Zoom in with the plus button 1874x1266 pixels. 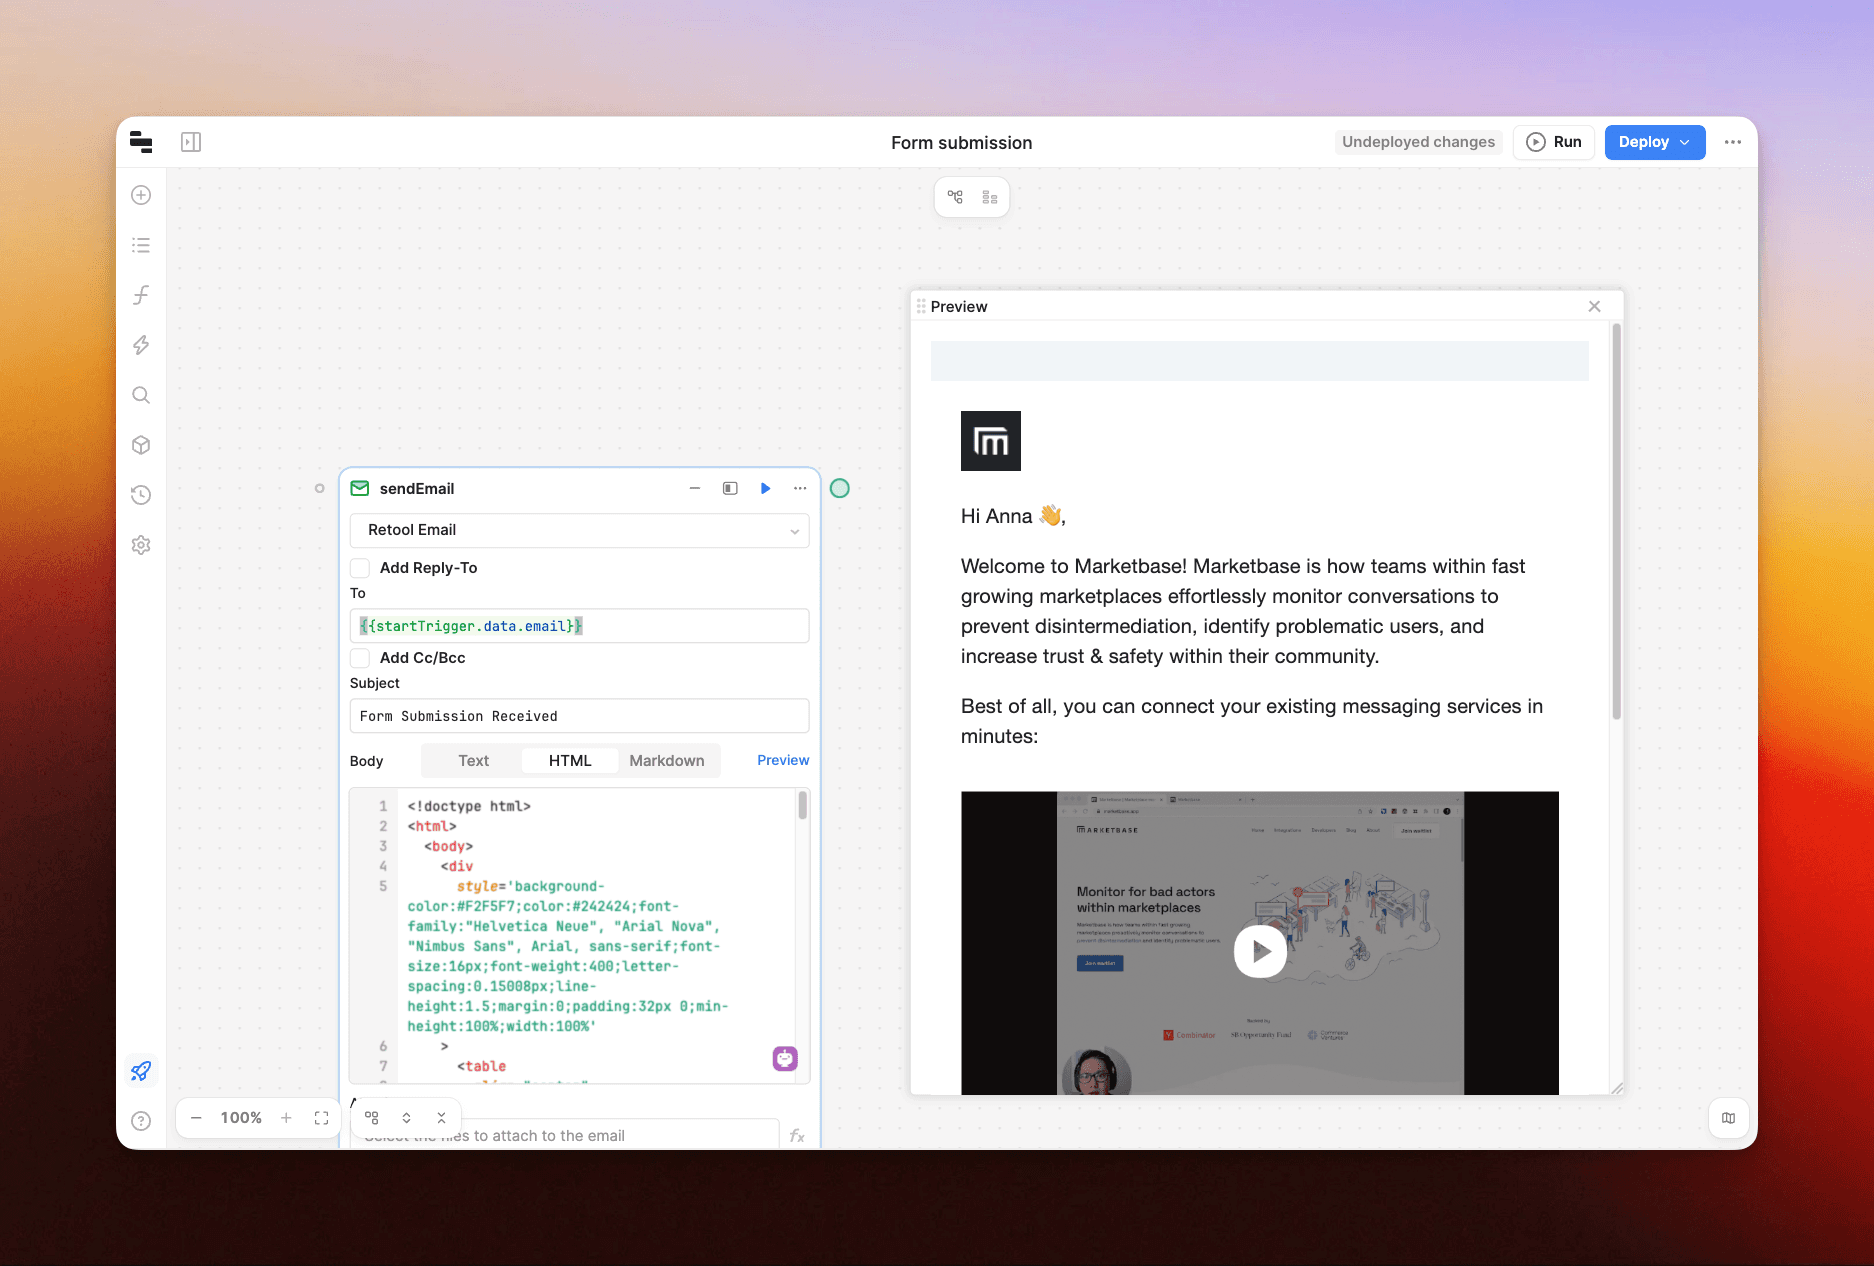[x=286, y=1118]
